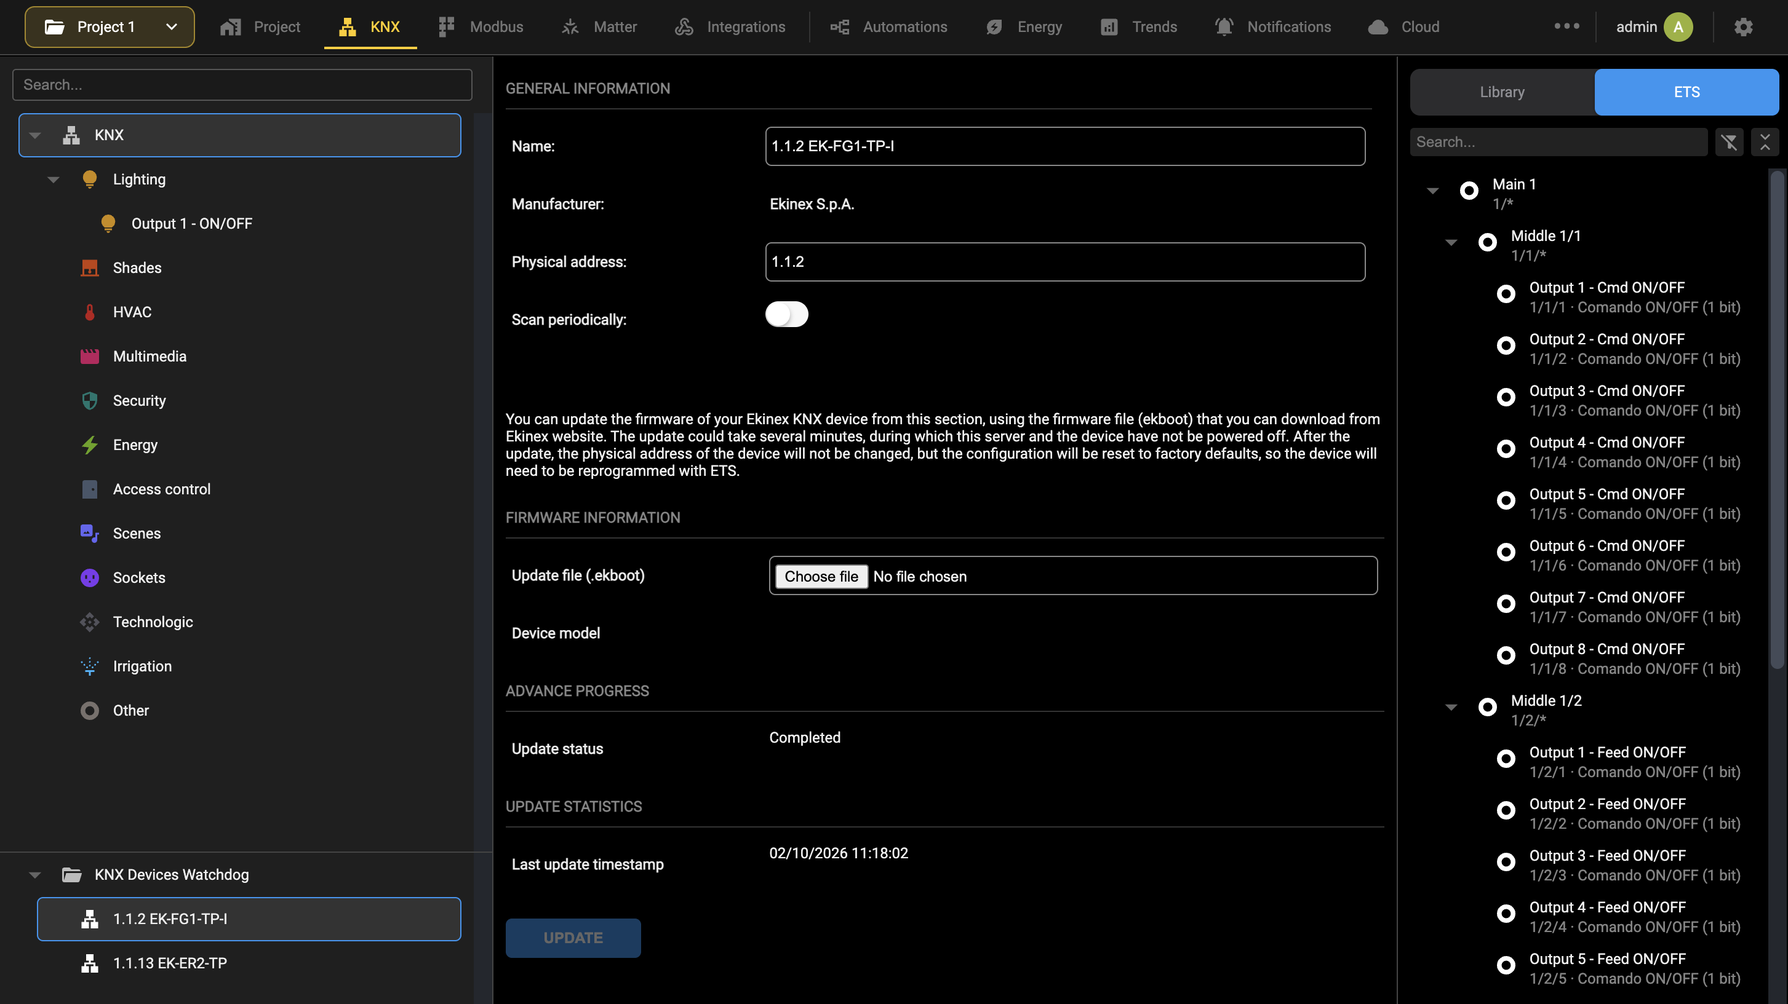Screen dimensions: 1788x1004
Task: Open the Project 1 dropdown
Action: (110, 27)
